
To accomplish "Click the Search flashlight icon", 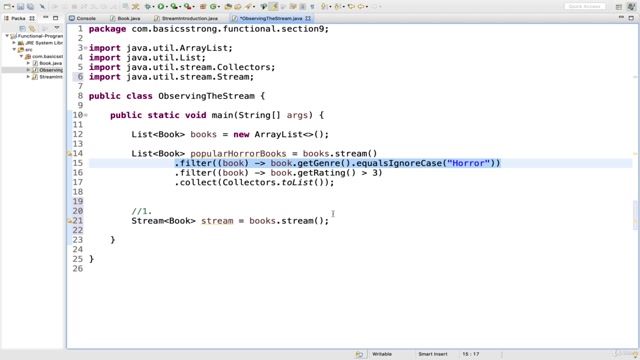I will coord(248,7).
